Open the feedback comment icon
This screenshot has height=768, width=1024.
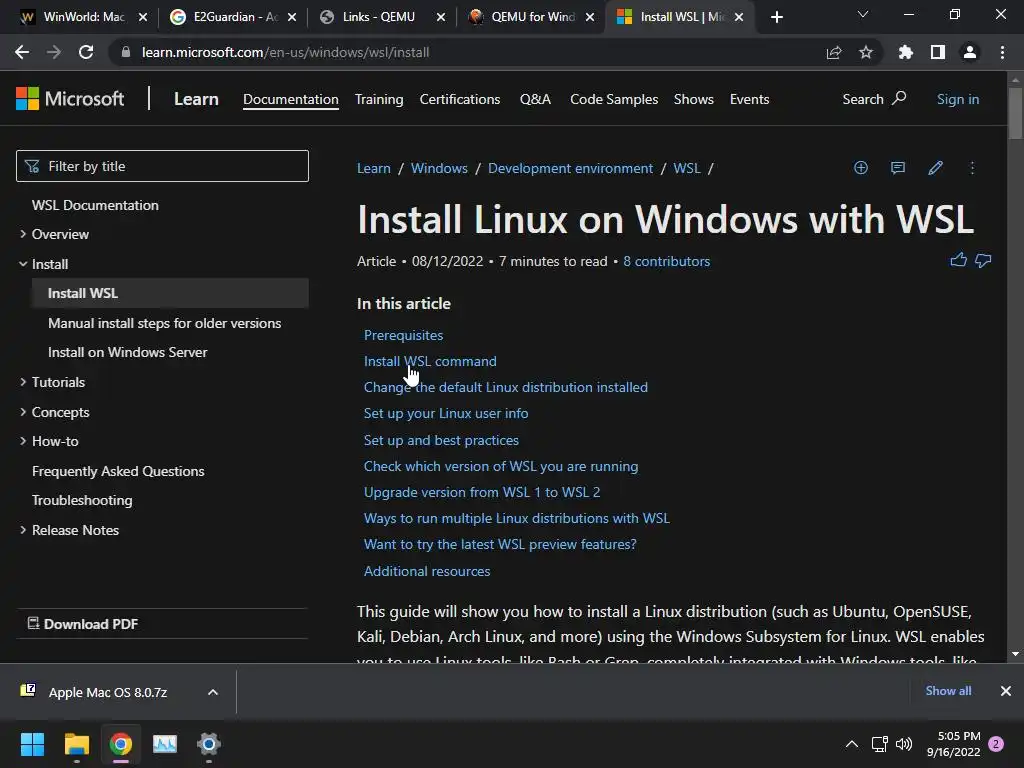(898, 168)
